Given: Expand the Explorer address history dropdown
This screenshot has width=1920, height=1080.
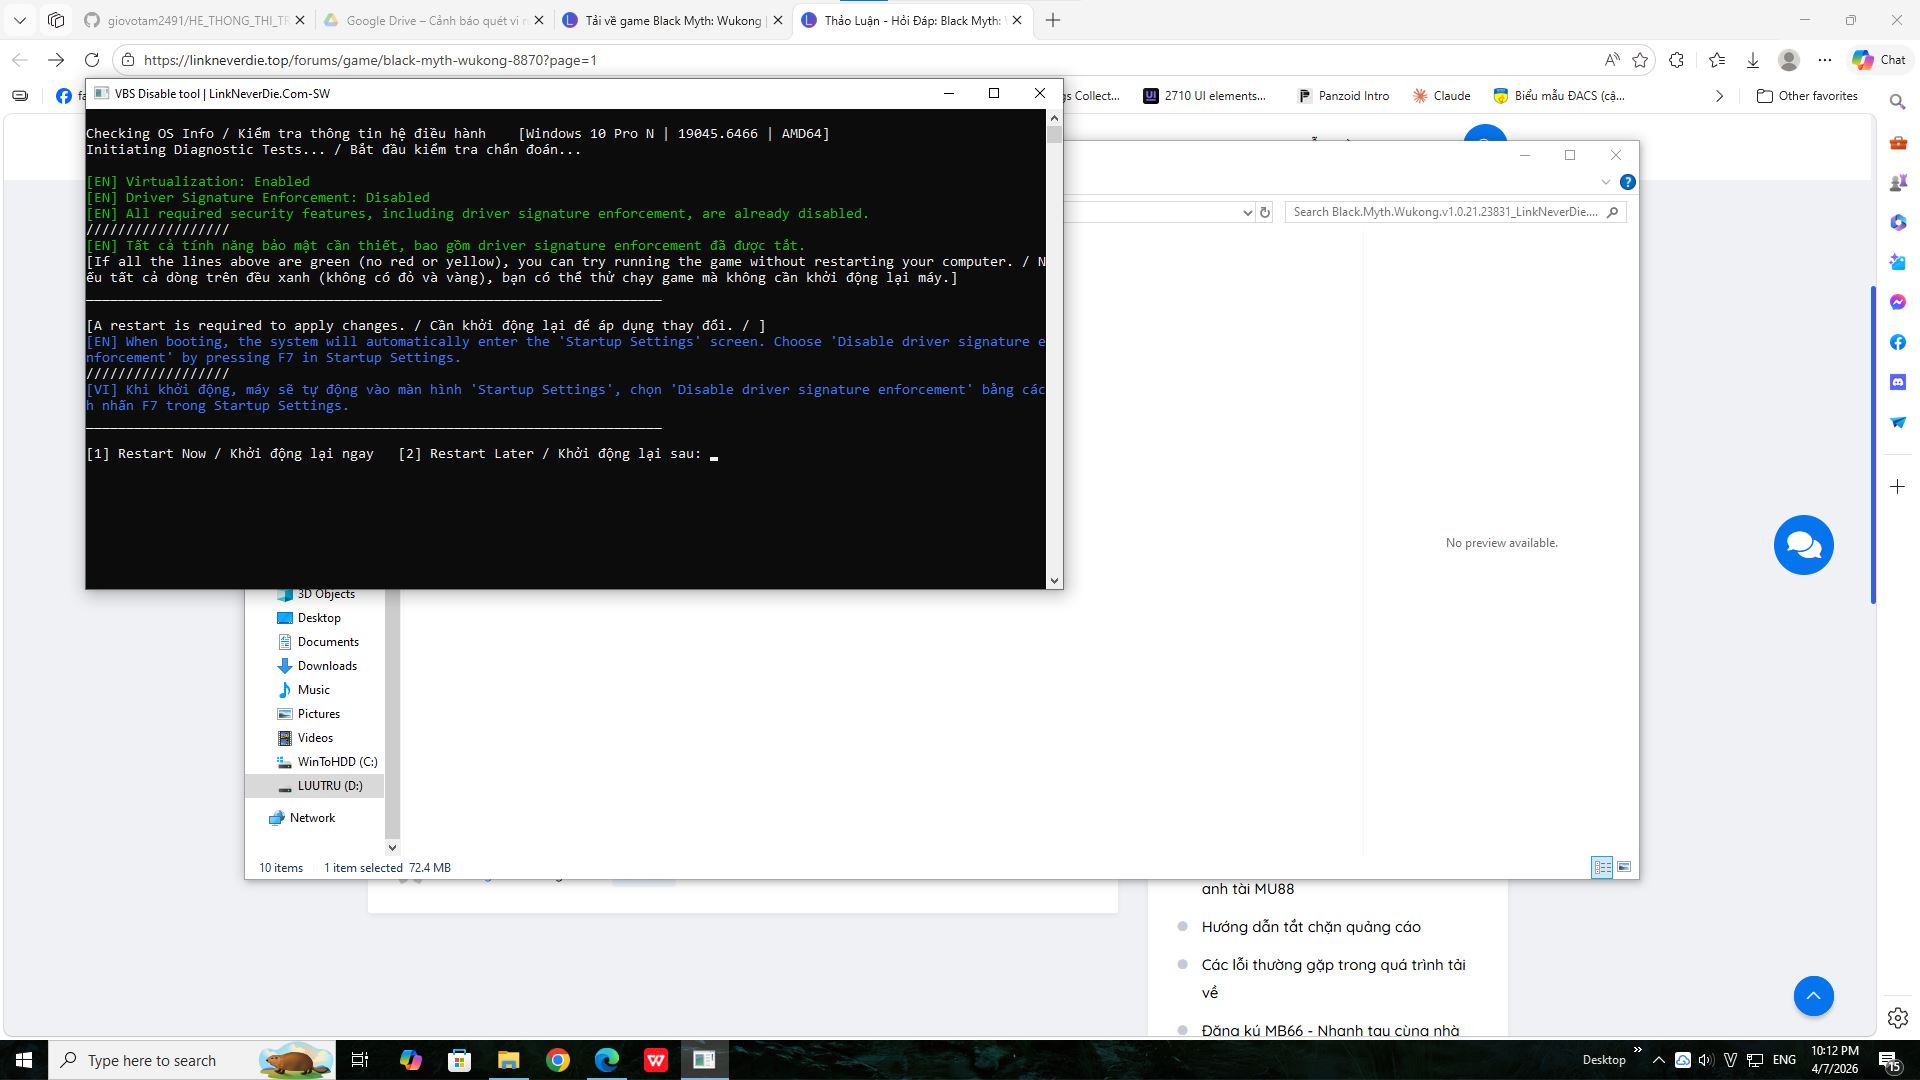Looking at the screenshot, I should click(x=1247, y=212).
